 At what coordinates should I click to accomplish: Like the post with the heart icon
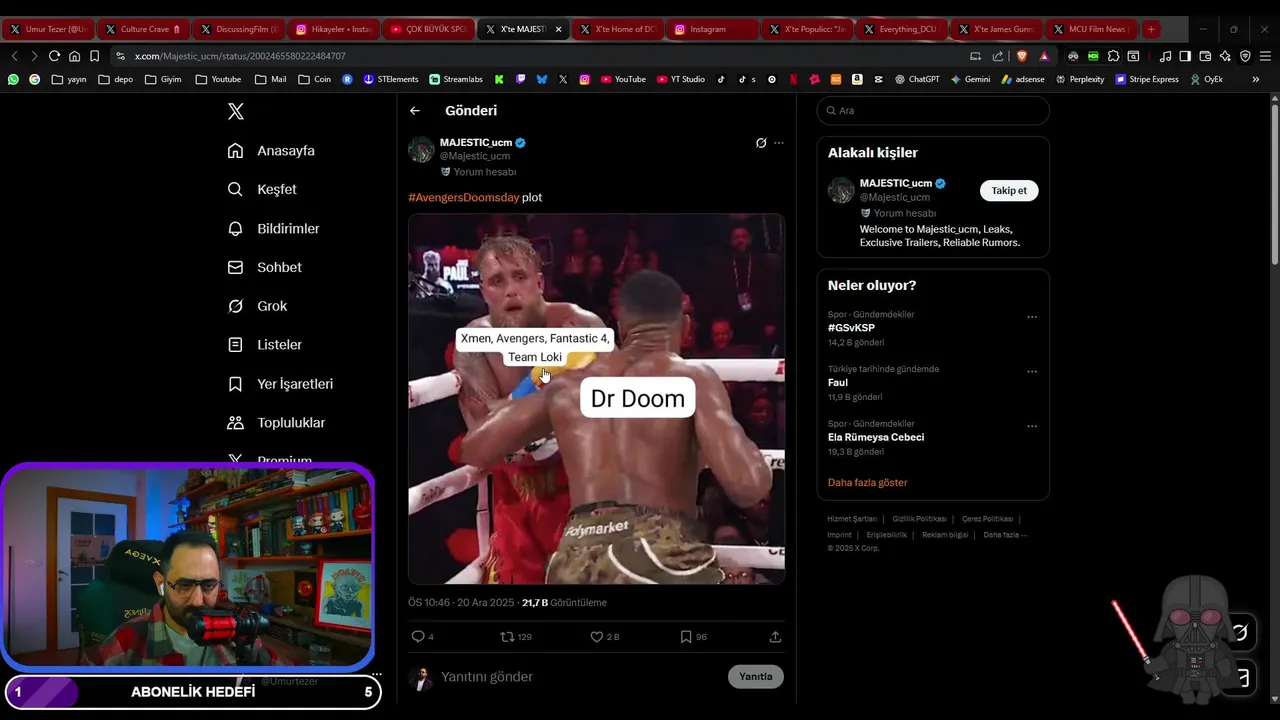point(597,637)
